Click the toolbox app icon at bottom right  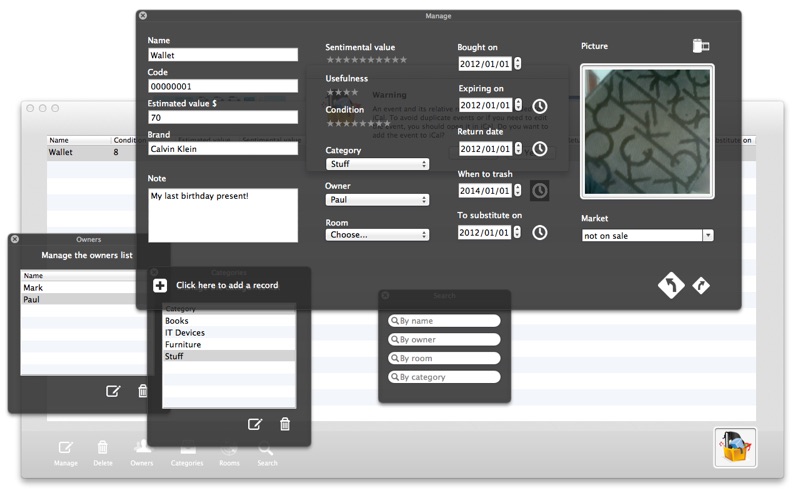coord(735,447)
